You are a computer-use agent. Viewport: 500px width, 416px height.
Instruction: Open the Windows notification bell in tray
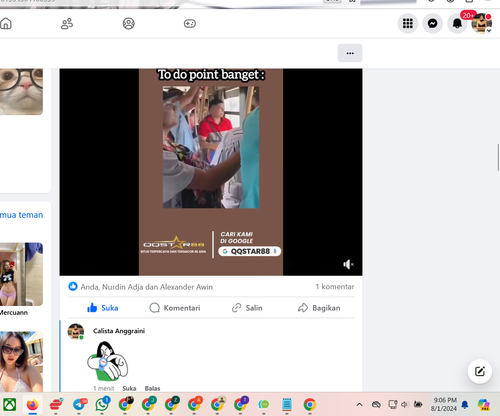coord(465,405)
